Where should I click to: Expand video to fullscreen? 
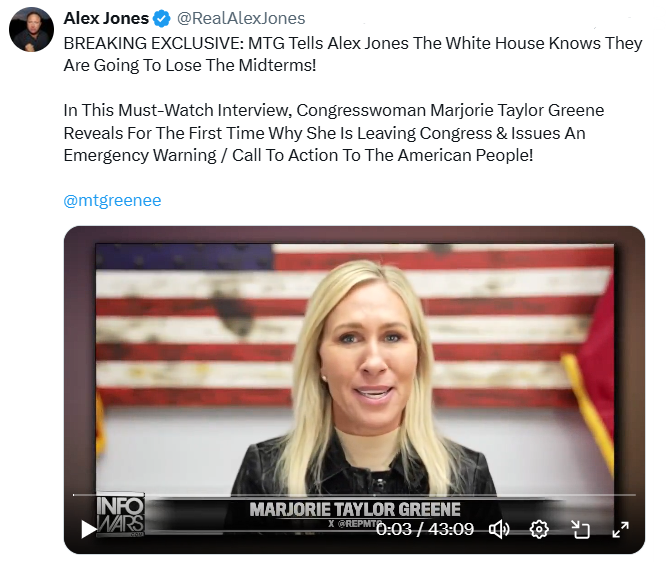[621, 529]
